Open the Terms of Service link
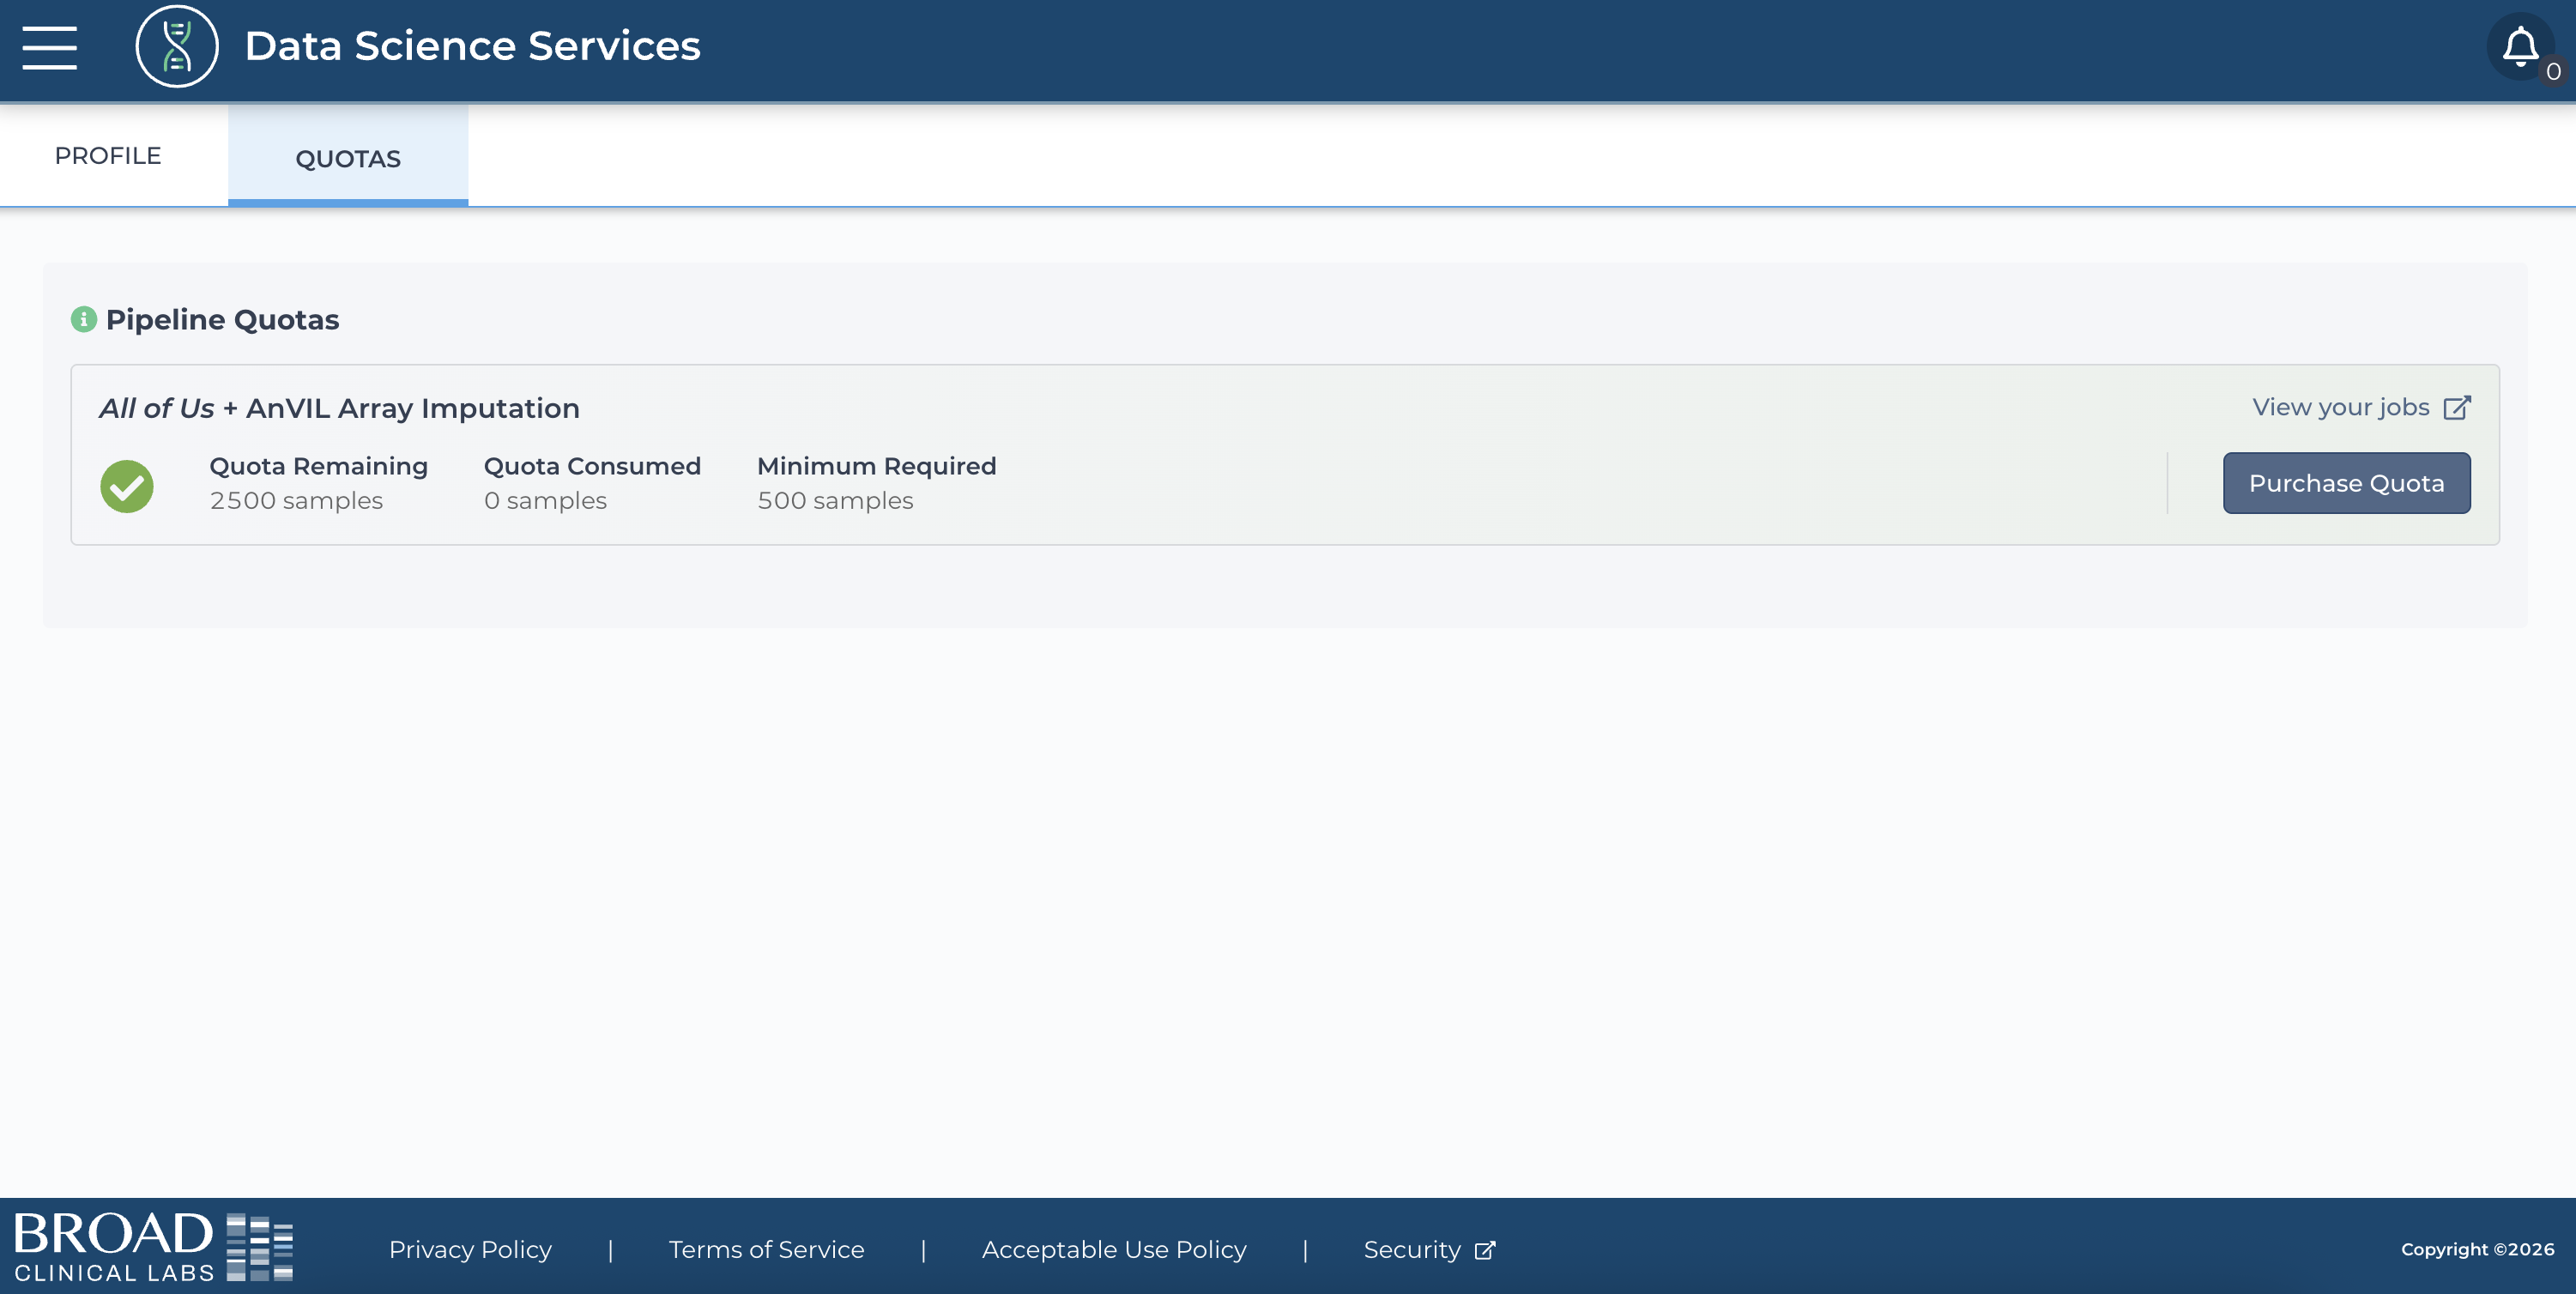The image size is (2576, 1294). click(766, 1249)
